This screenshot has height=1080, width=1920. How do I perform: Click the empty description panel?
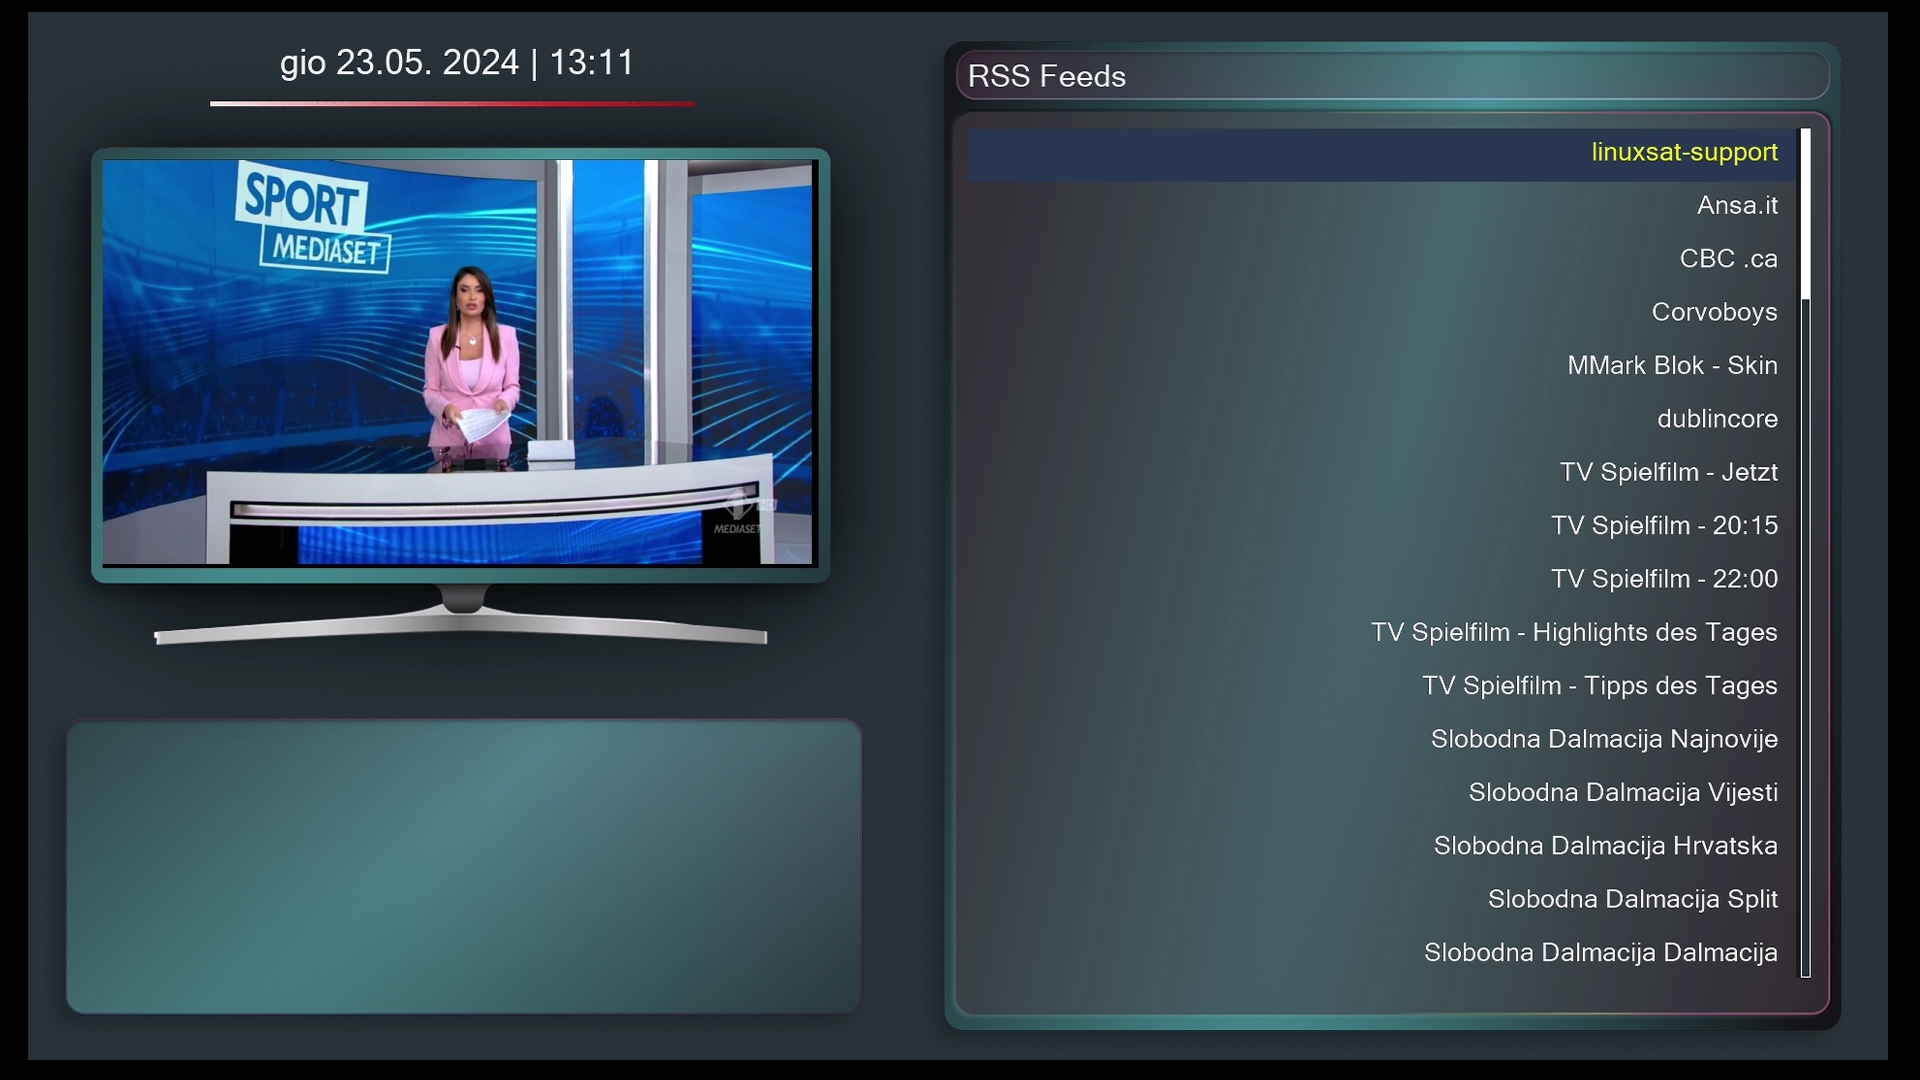click(463, 866)
